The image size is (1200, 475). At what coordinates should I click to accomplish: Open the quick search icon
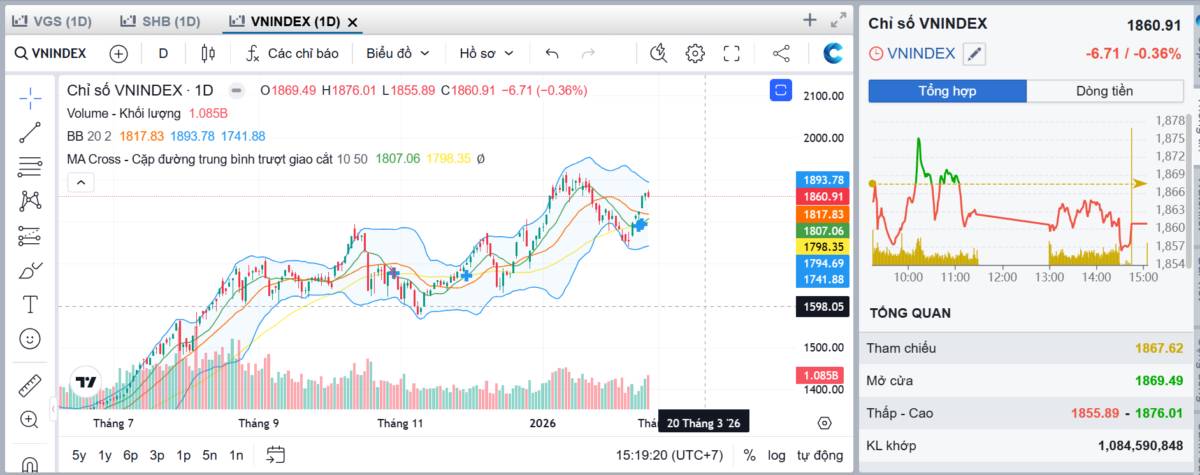(x=658, y=54)
